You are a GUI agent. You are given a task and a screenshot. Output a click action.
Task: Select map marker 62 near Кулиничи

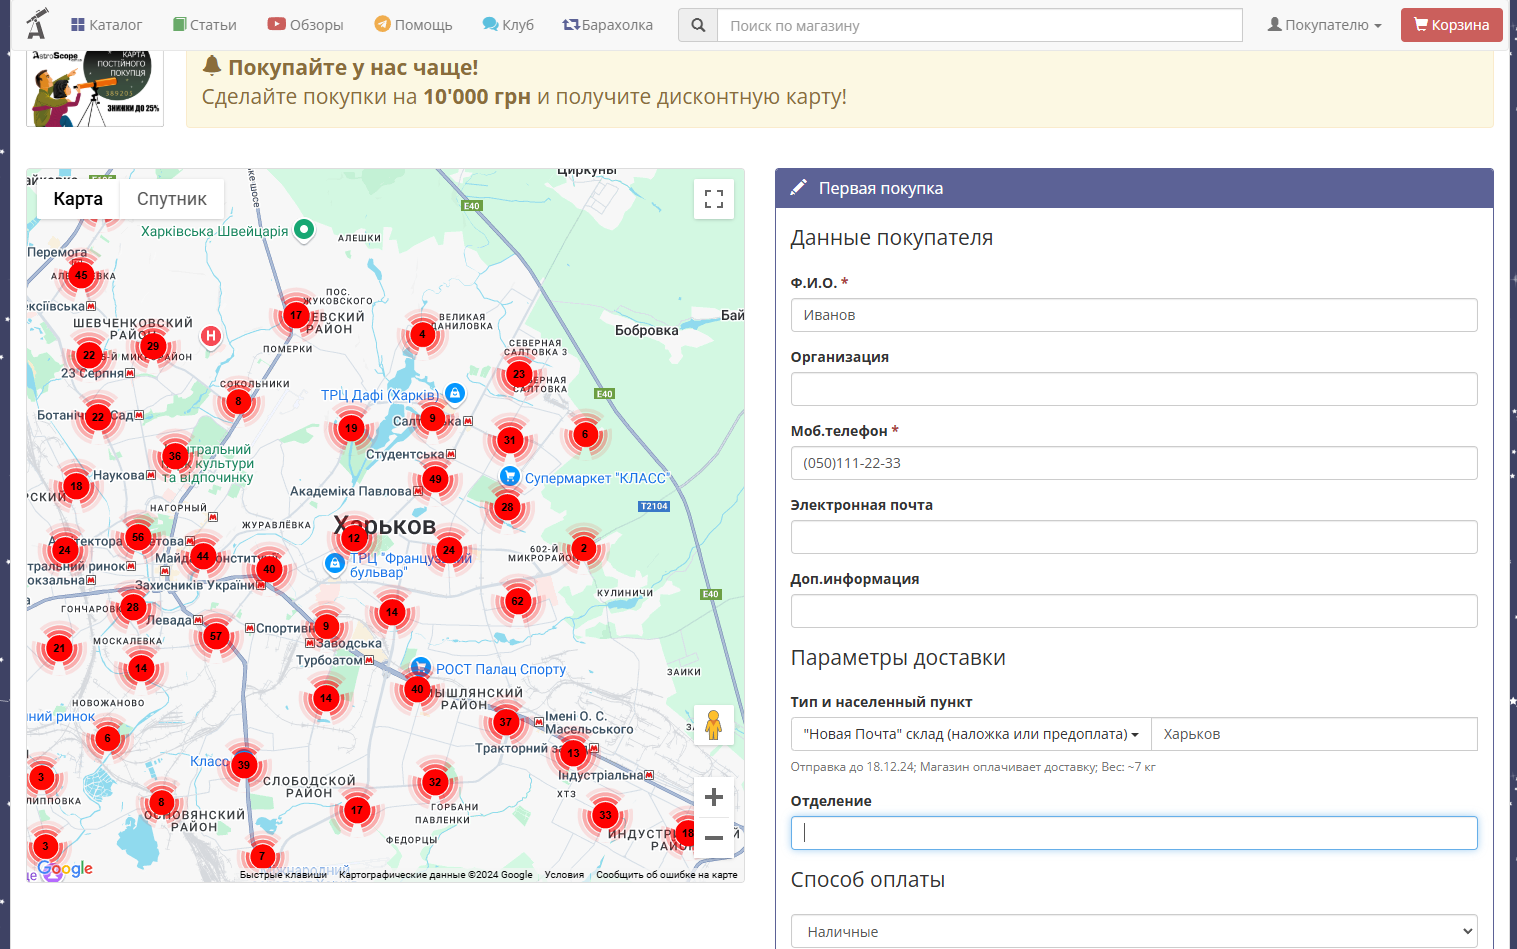[517, 601]
